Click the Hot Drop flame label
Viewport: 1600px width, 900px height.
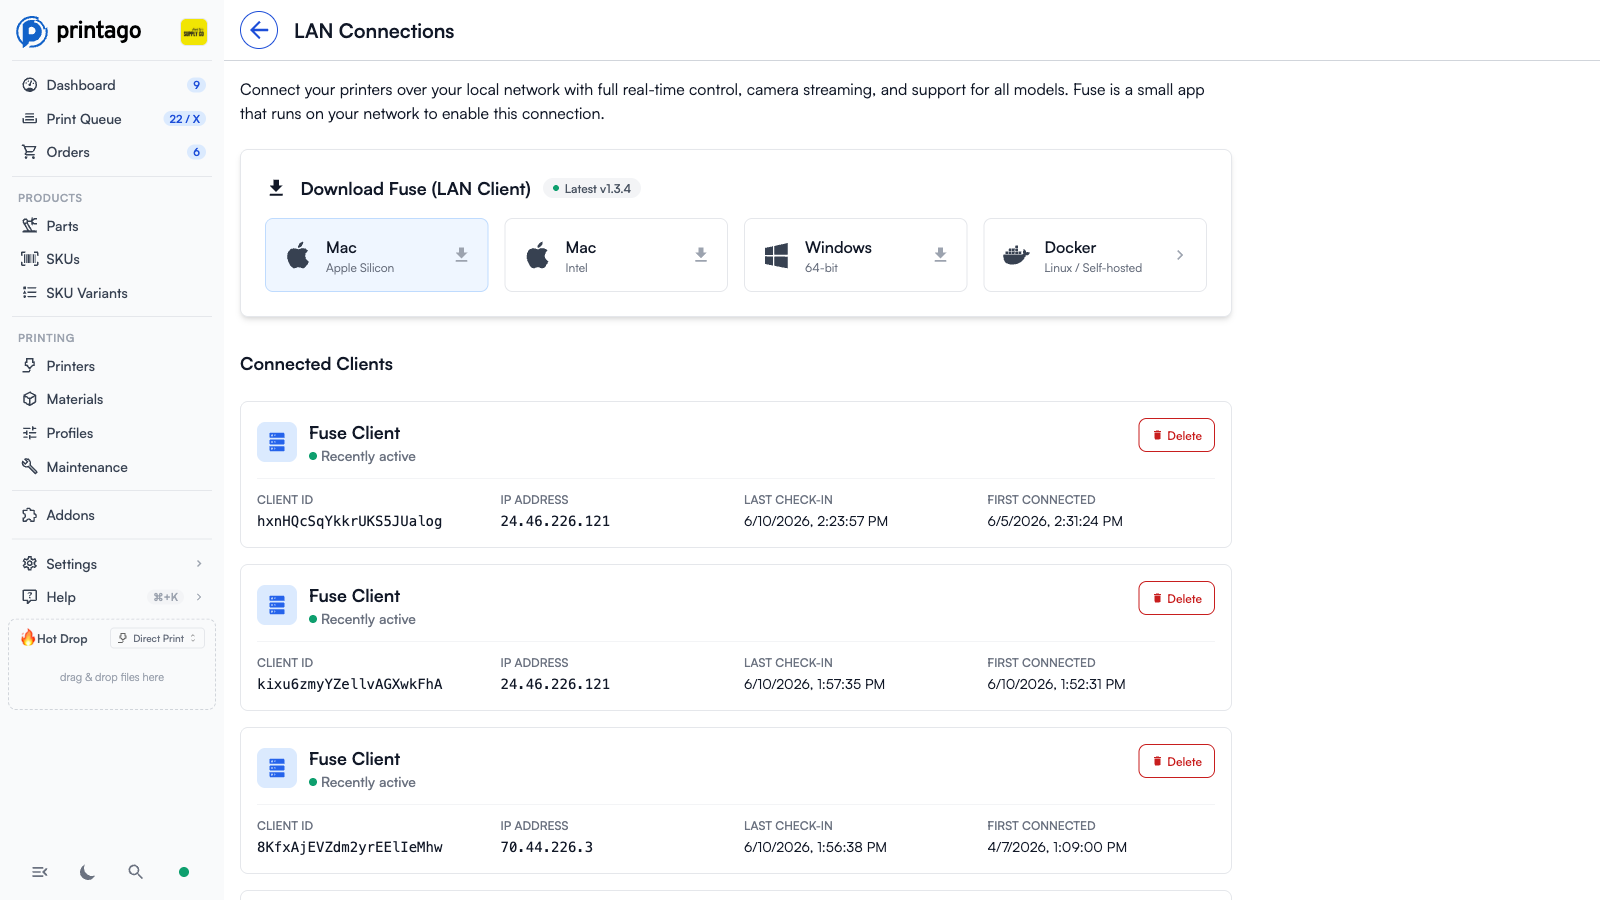[54, 638]
